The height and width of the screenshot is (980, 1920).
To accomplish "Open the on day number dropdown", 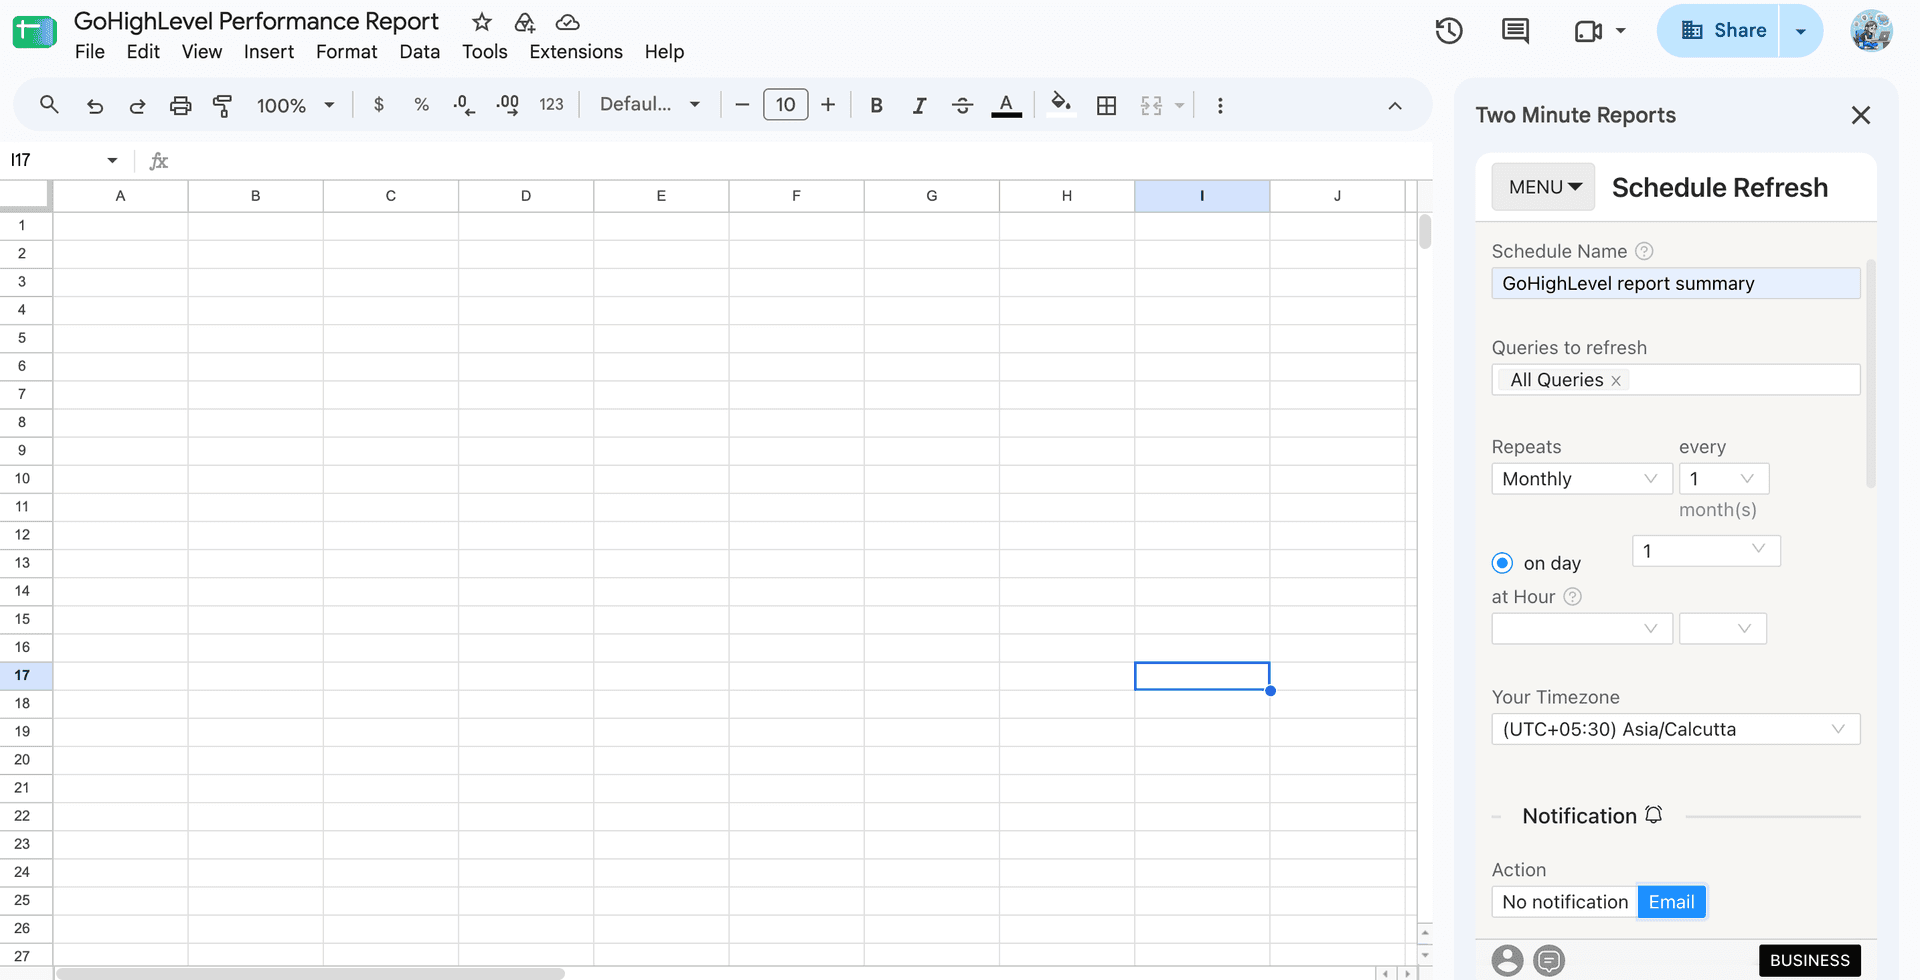I will [x=1706, y=551].
